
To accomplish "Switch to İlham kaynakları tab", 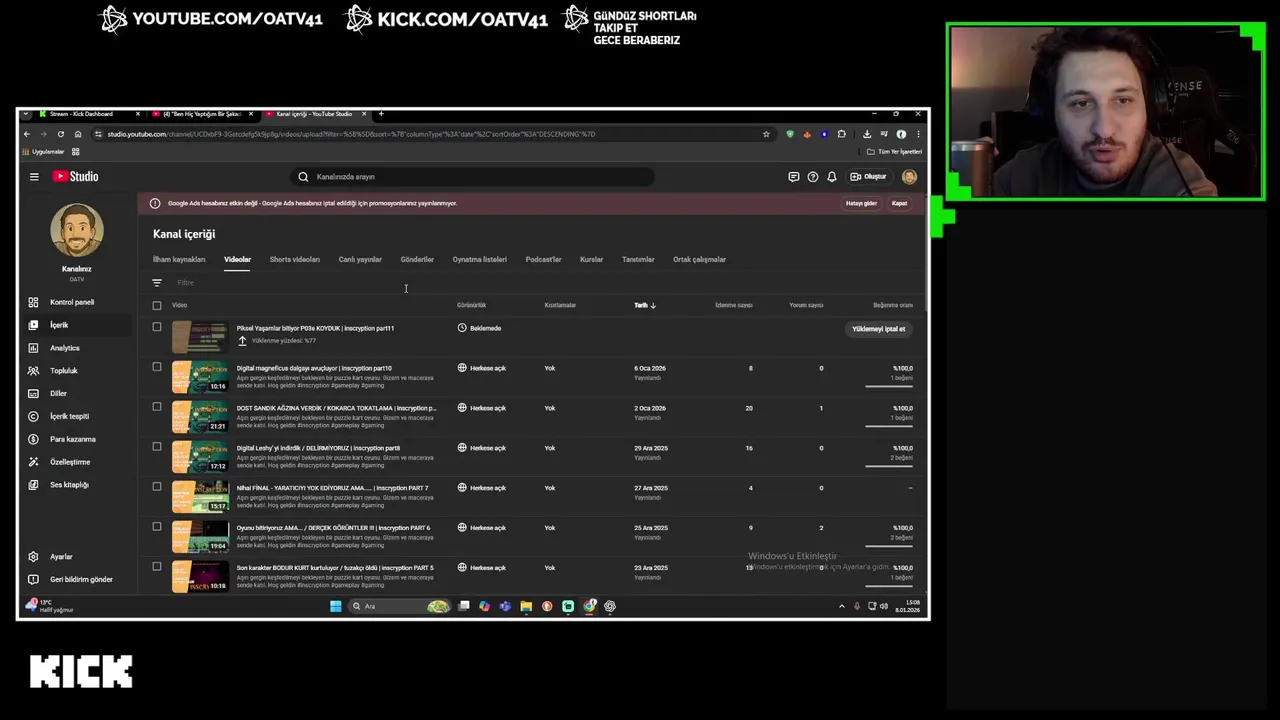I will (179, 260).
